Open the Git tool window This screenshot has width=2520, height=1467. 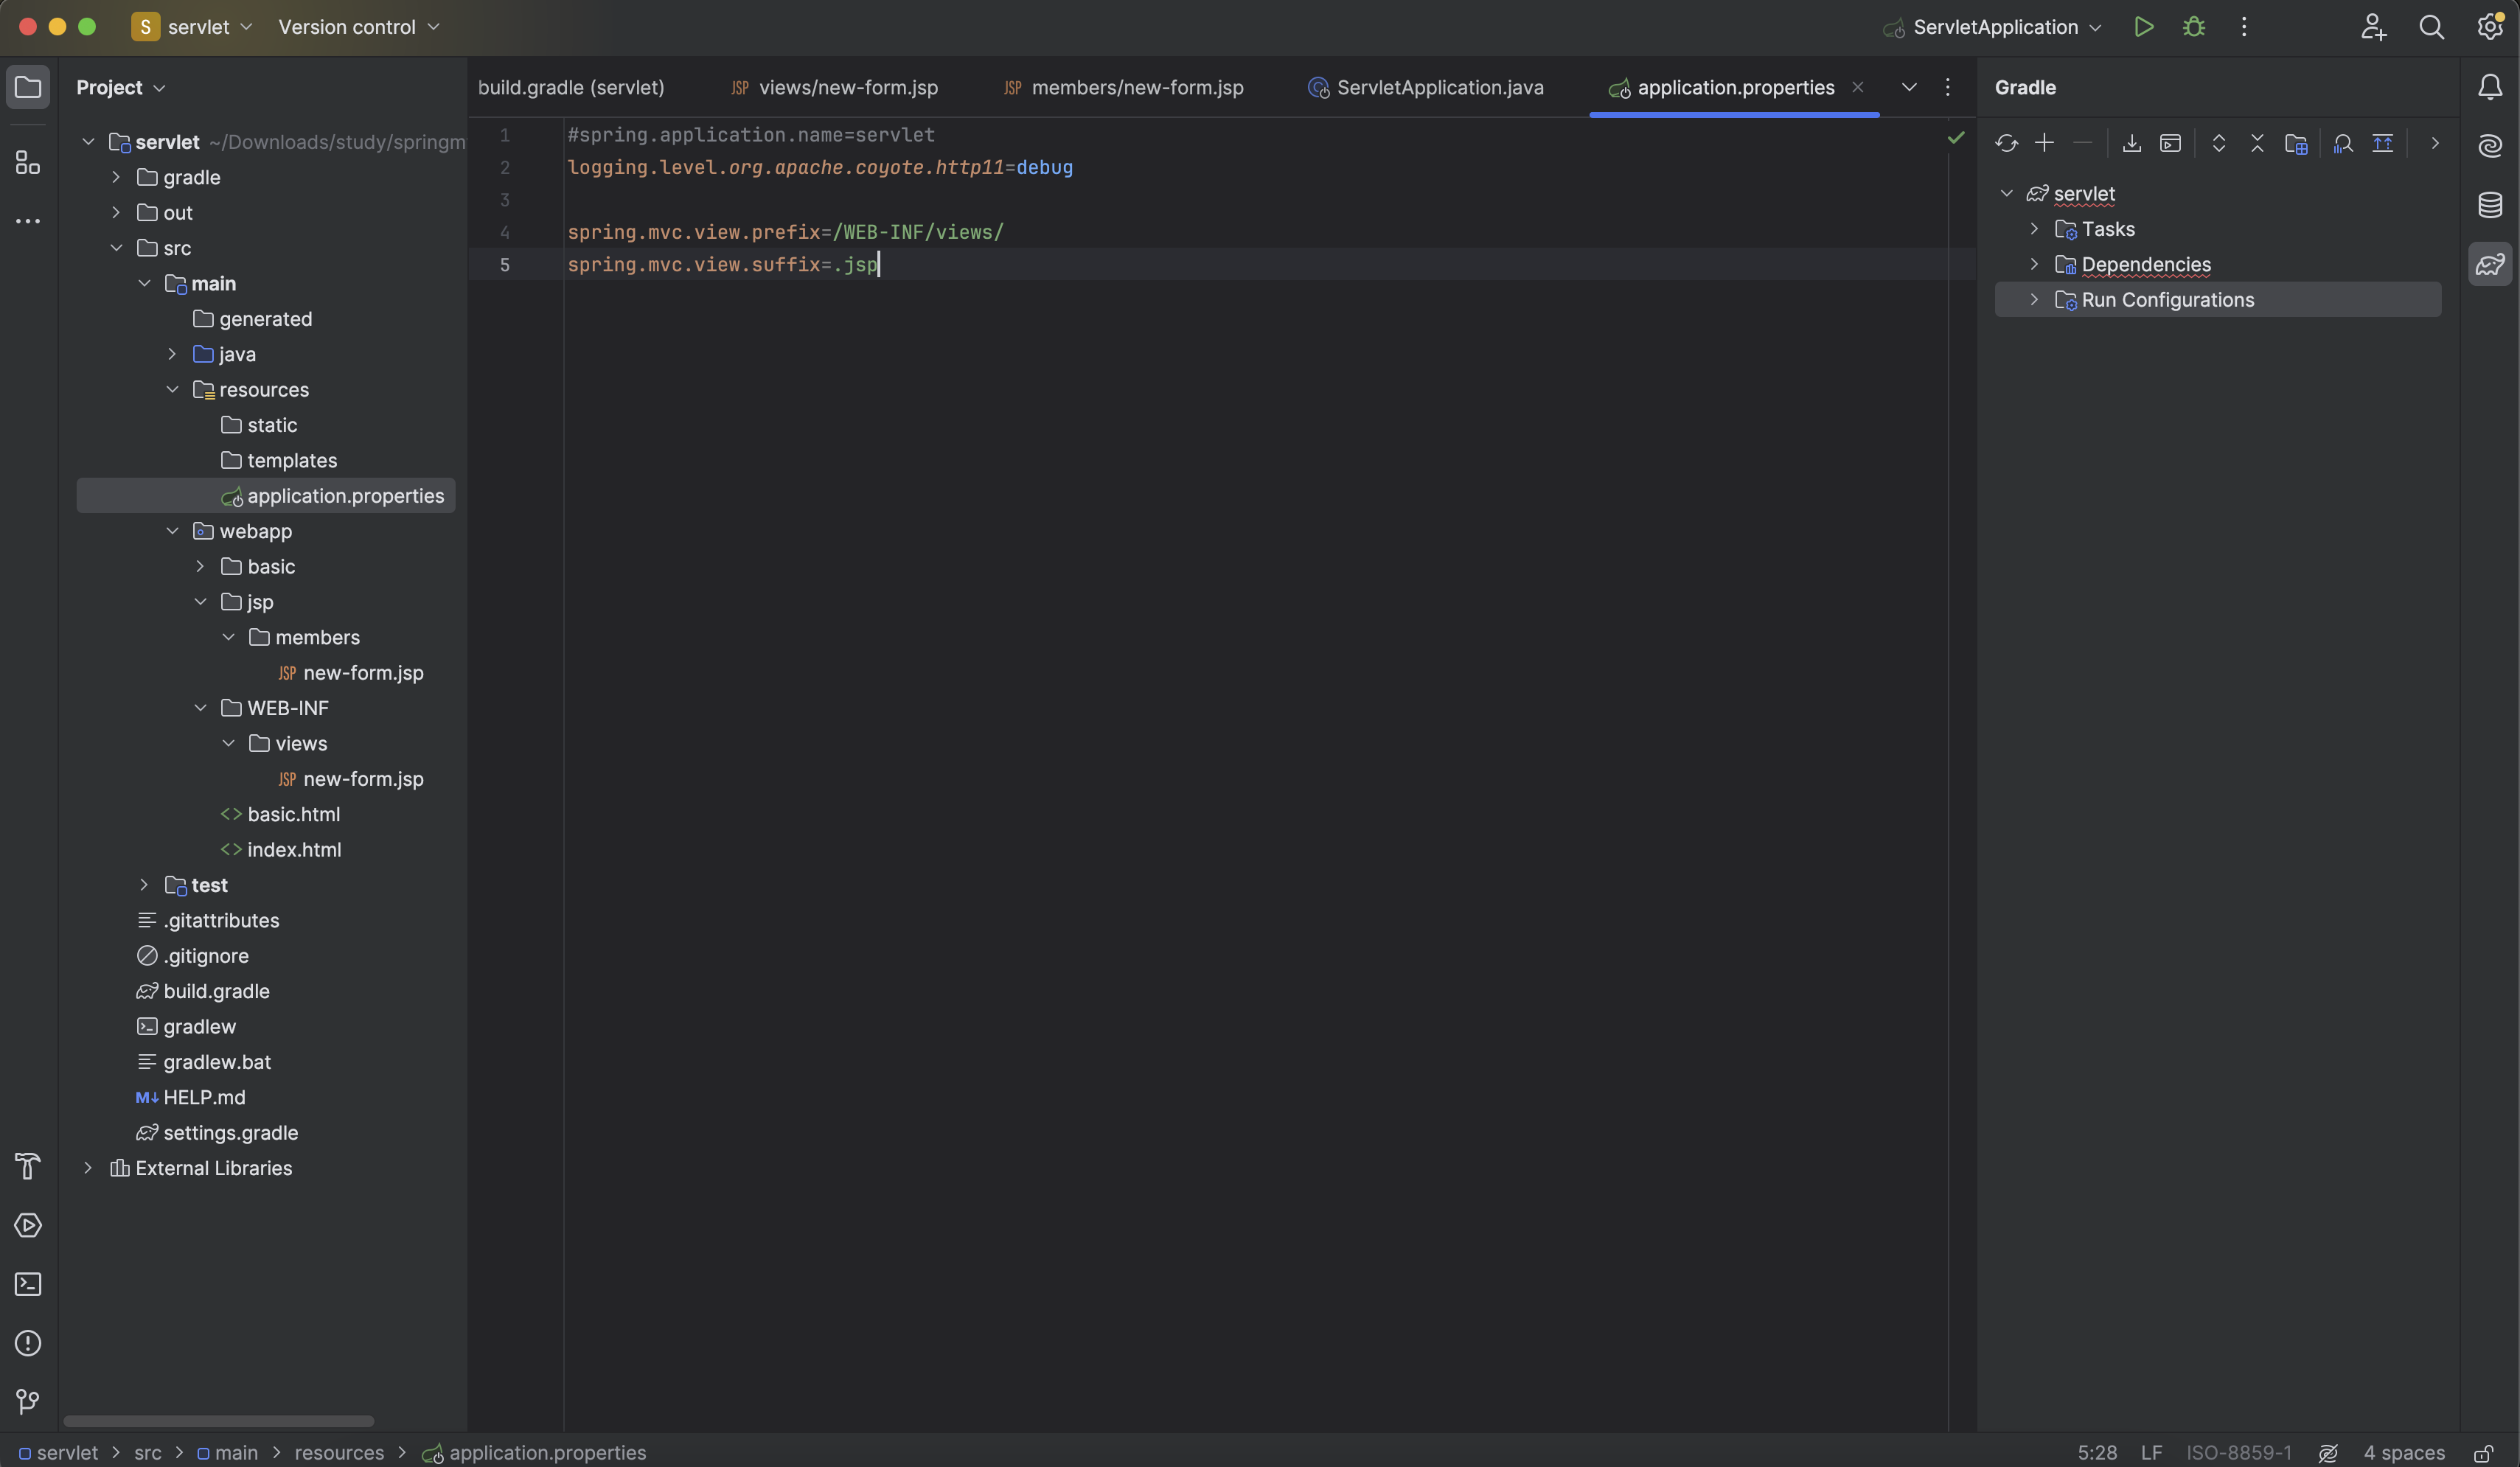pos(28,1402)
